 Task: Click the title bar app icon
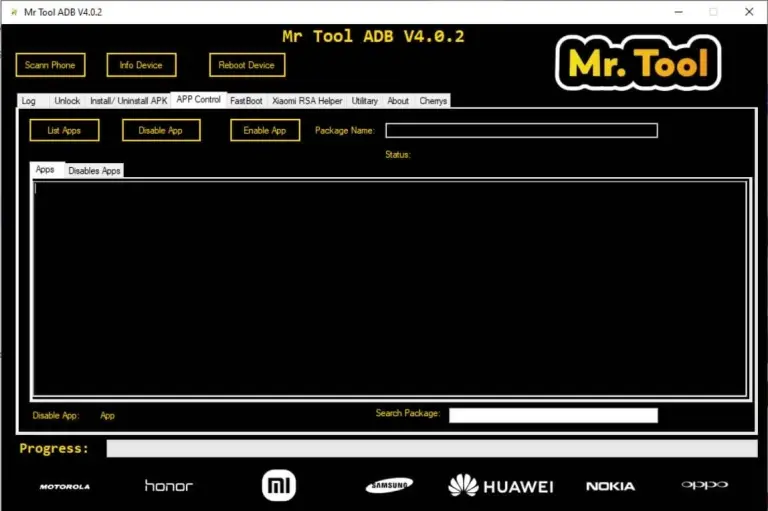[x=14, y=12]
